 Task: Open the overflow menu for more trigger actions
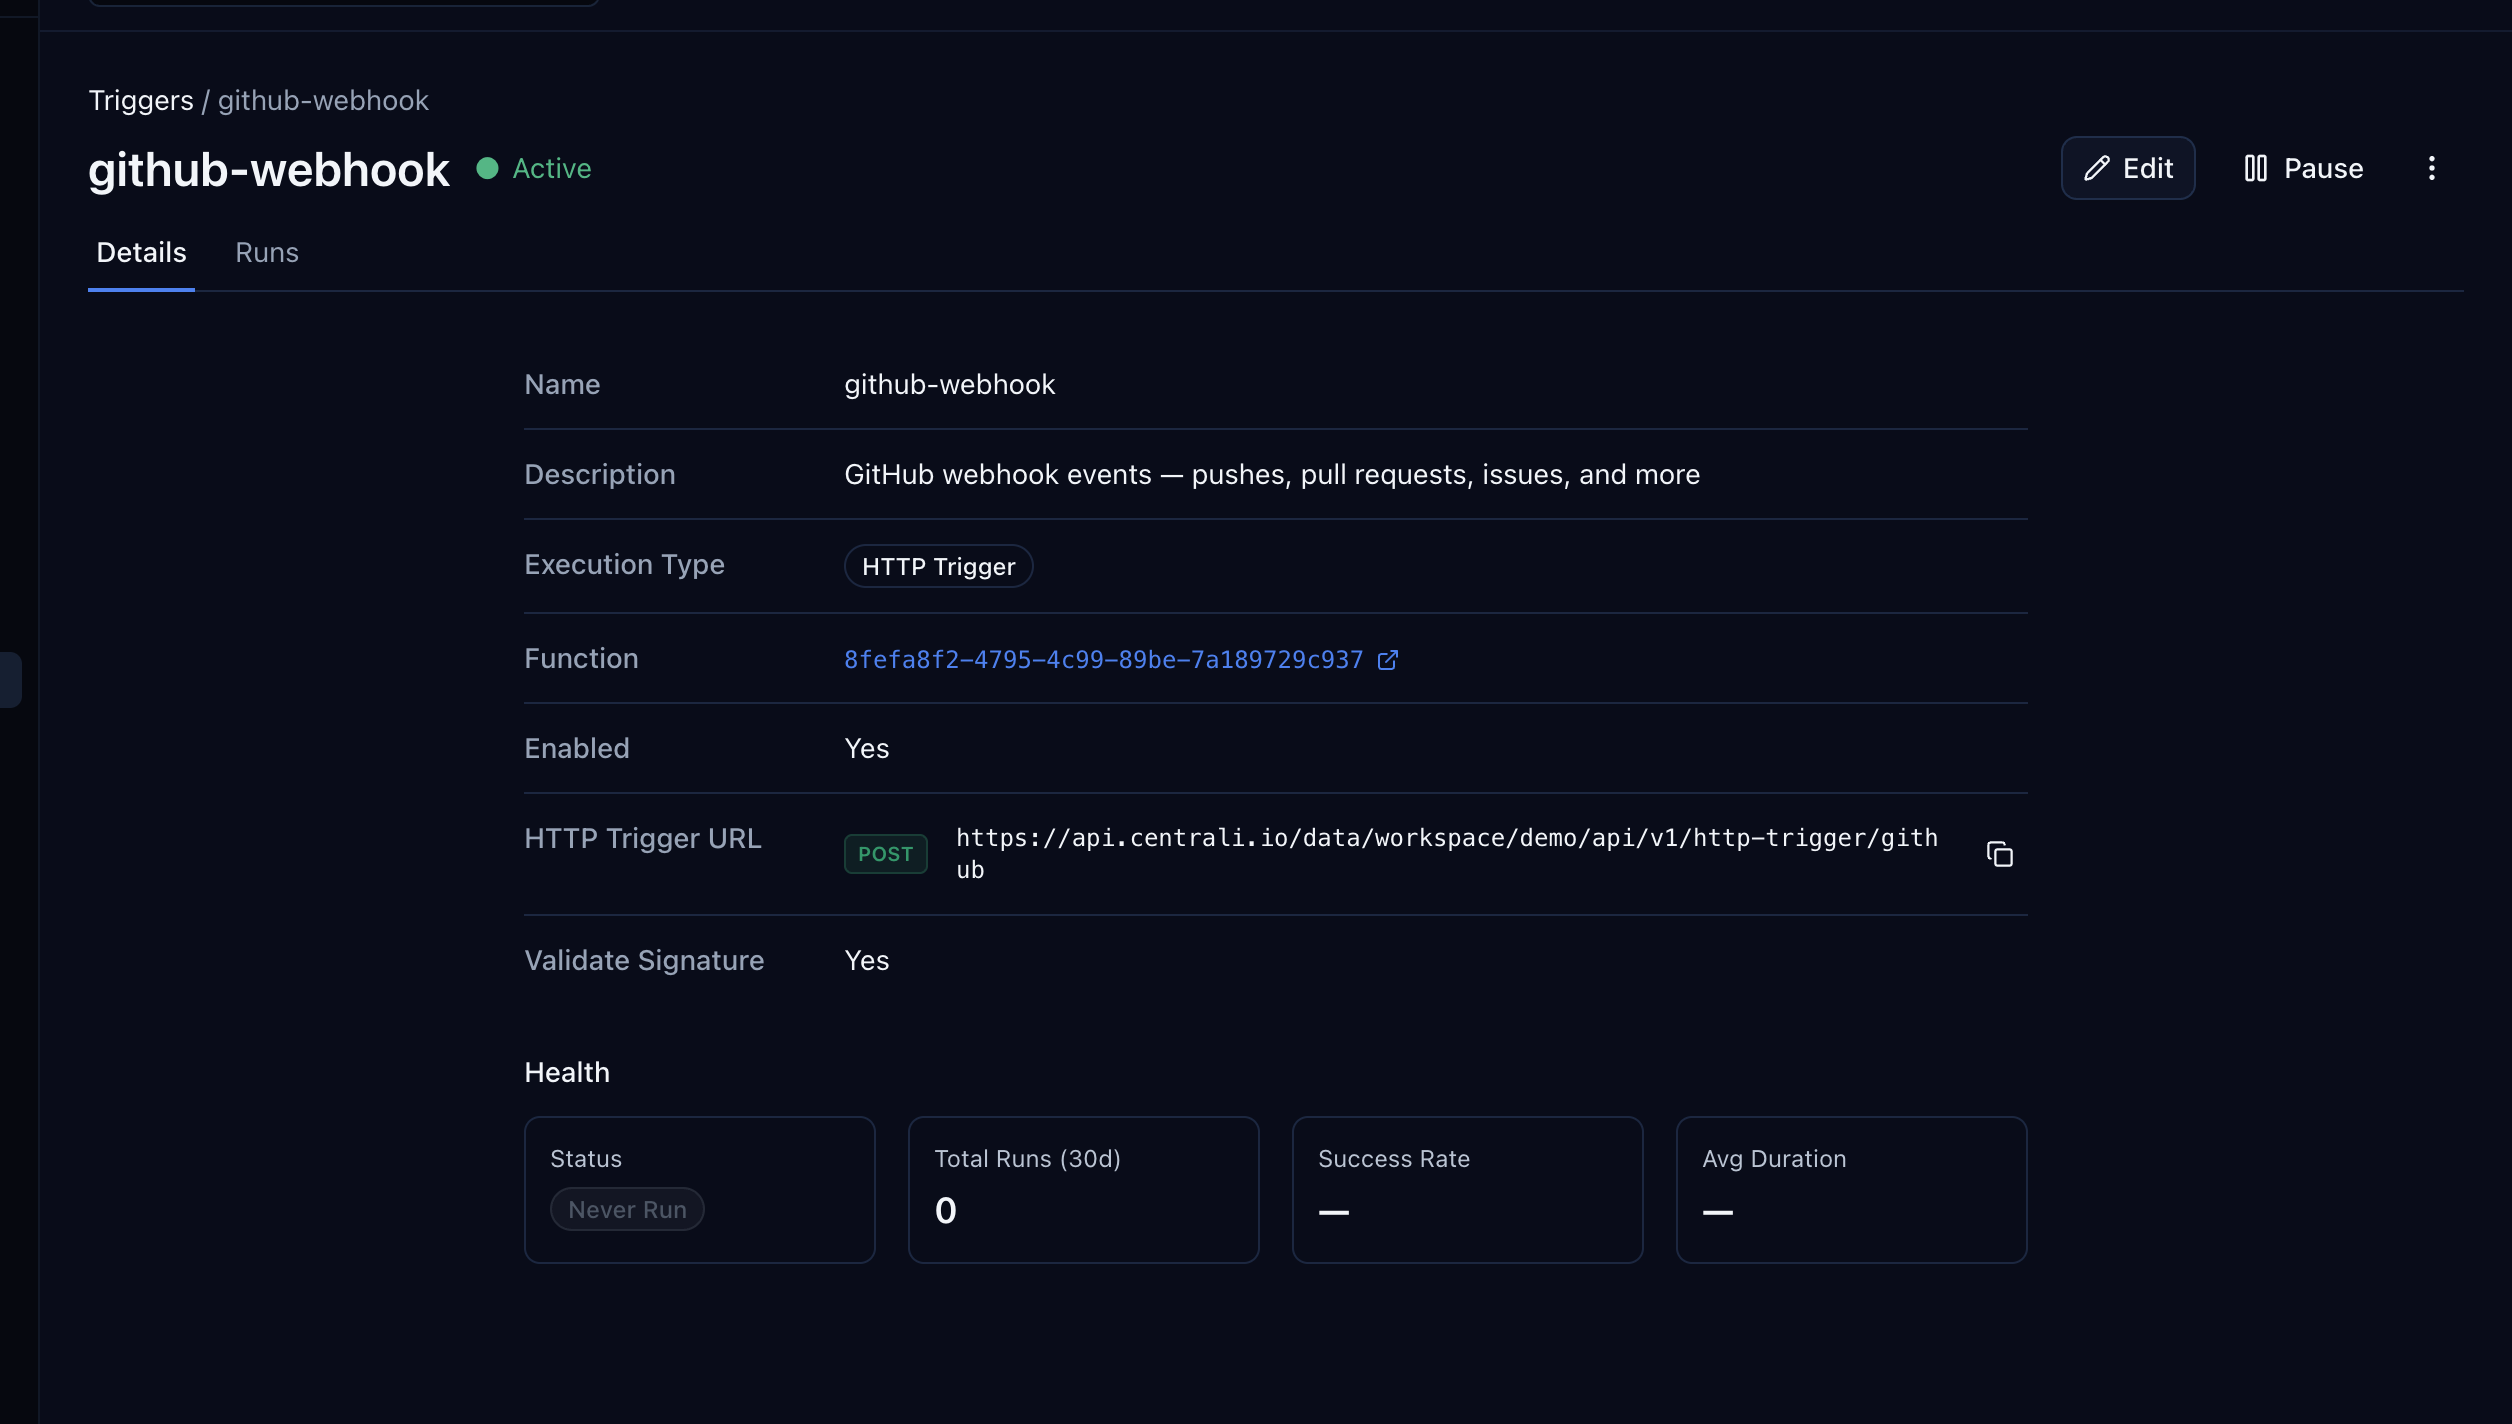2432,168
